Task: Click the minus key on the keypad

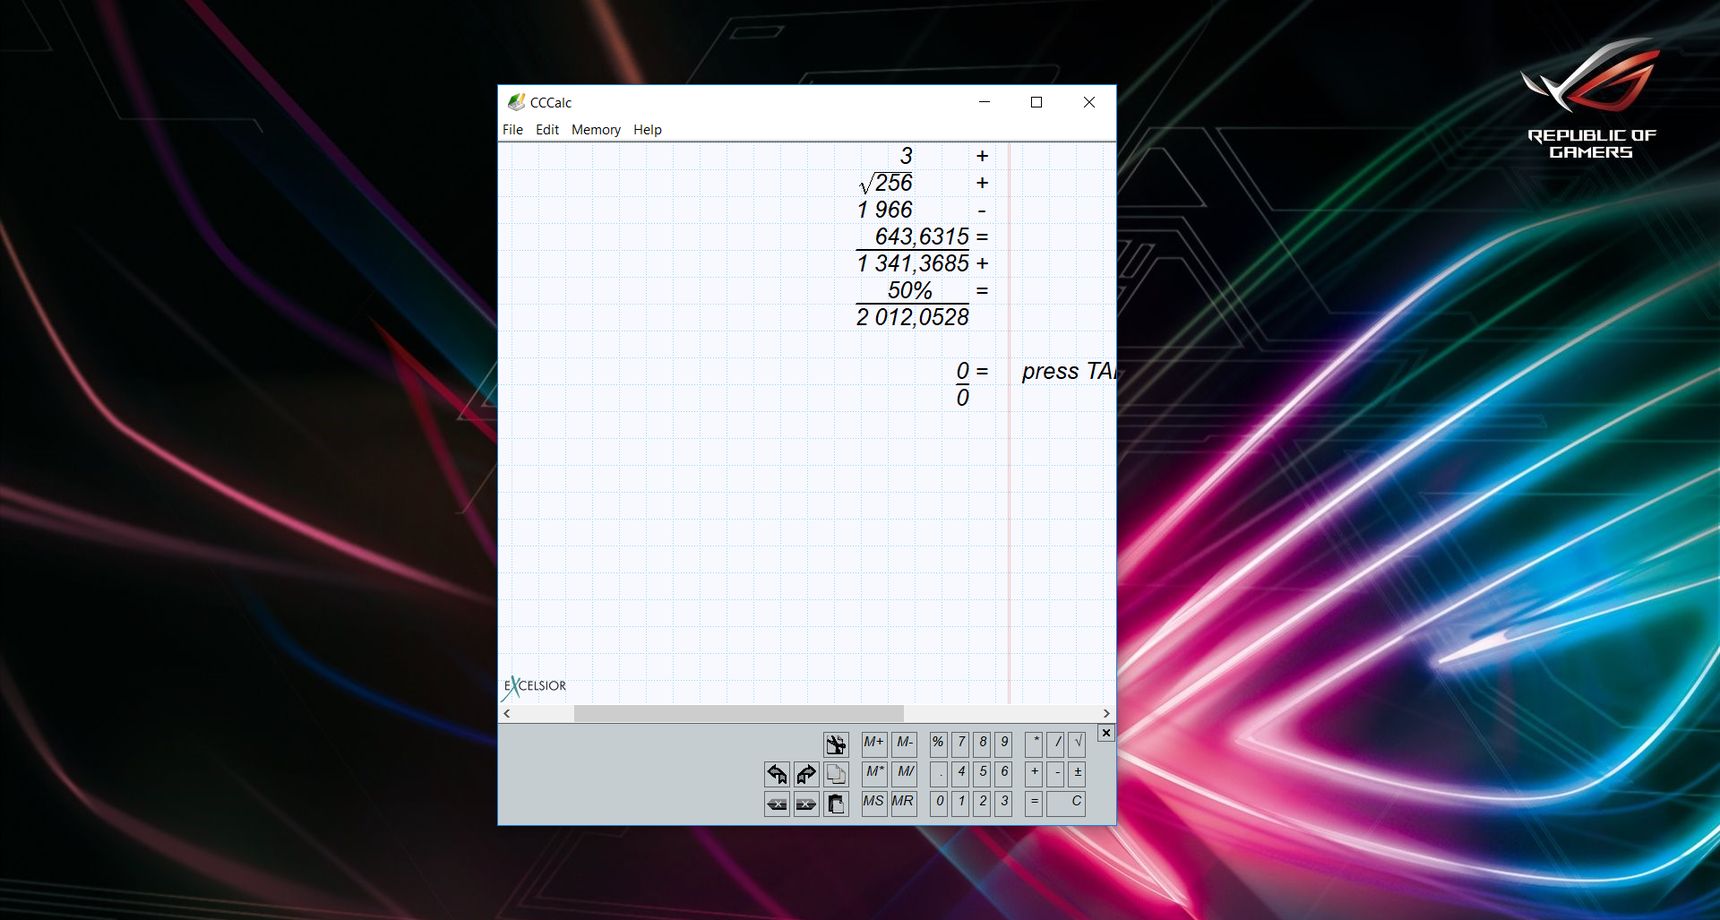Action: tap(1056, 774)
